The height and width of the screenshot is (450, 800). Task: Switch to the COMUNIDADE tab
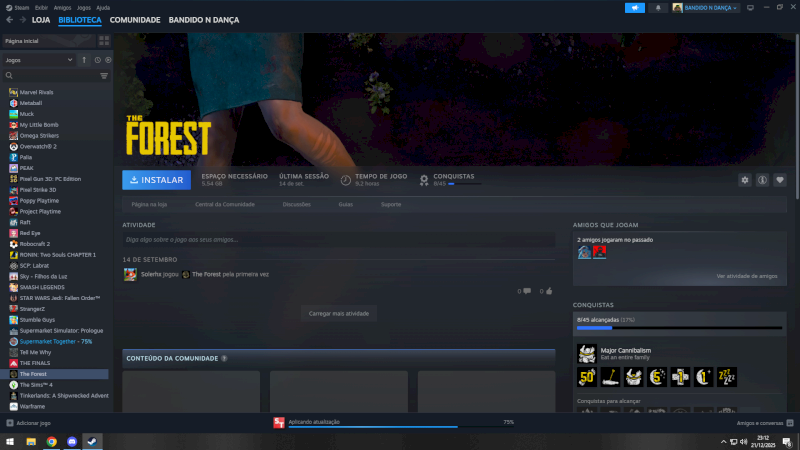tap(134, 20)
